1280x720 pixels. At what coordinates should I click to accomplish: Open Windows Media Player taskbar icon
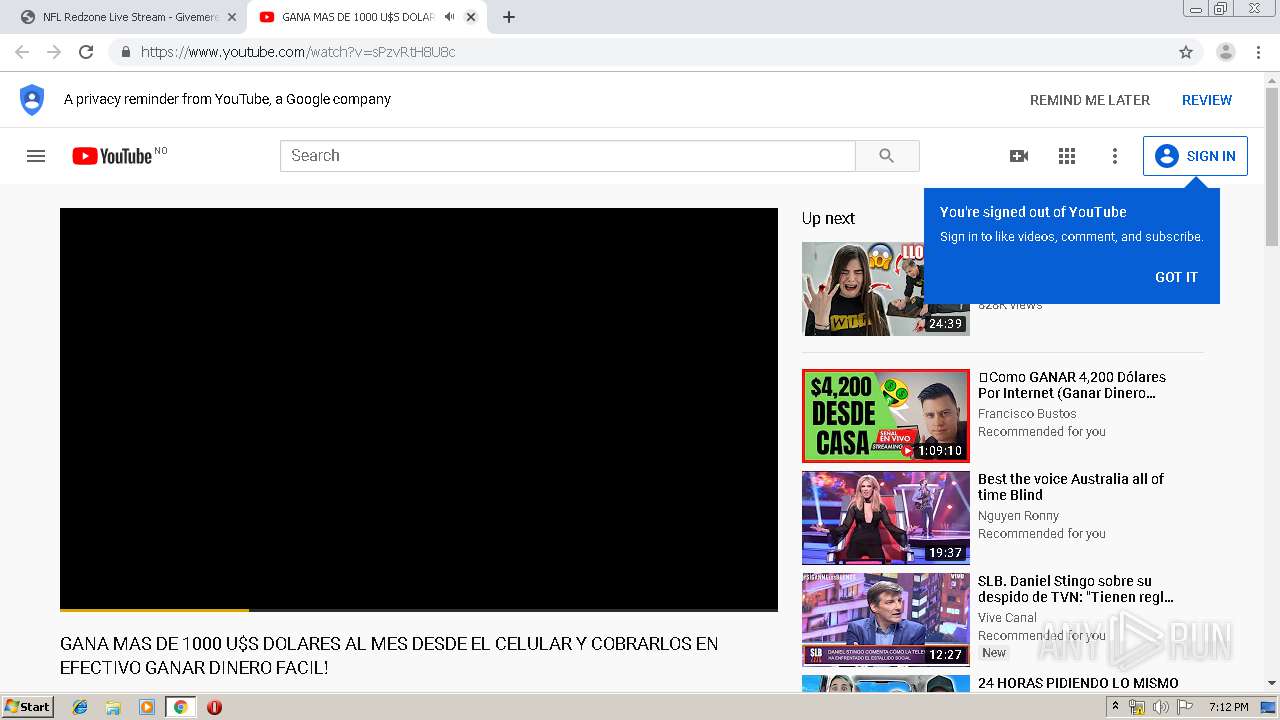point(147,707)
